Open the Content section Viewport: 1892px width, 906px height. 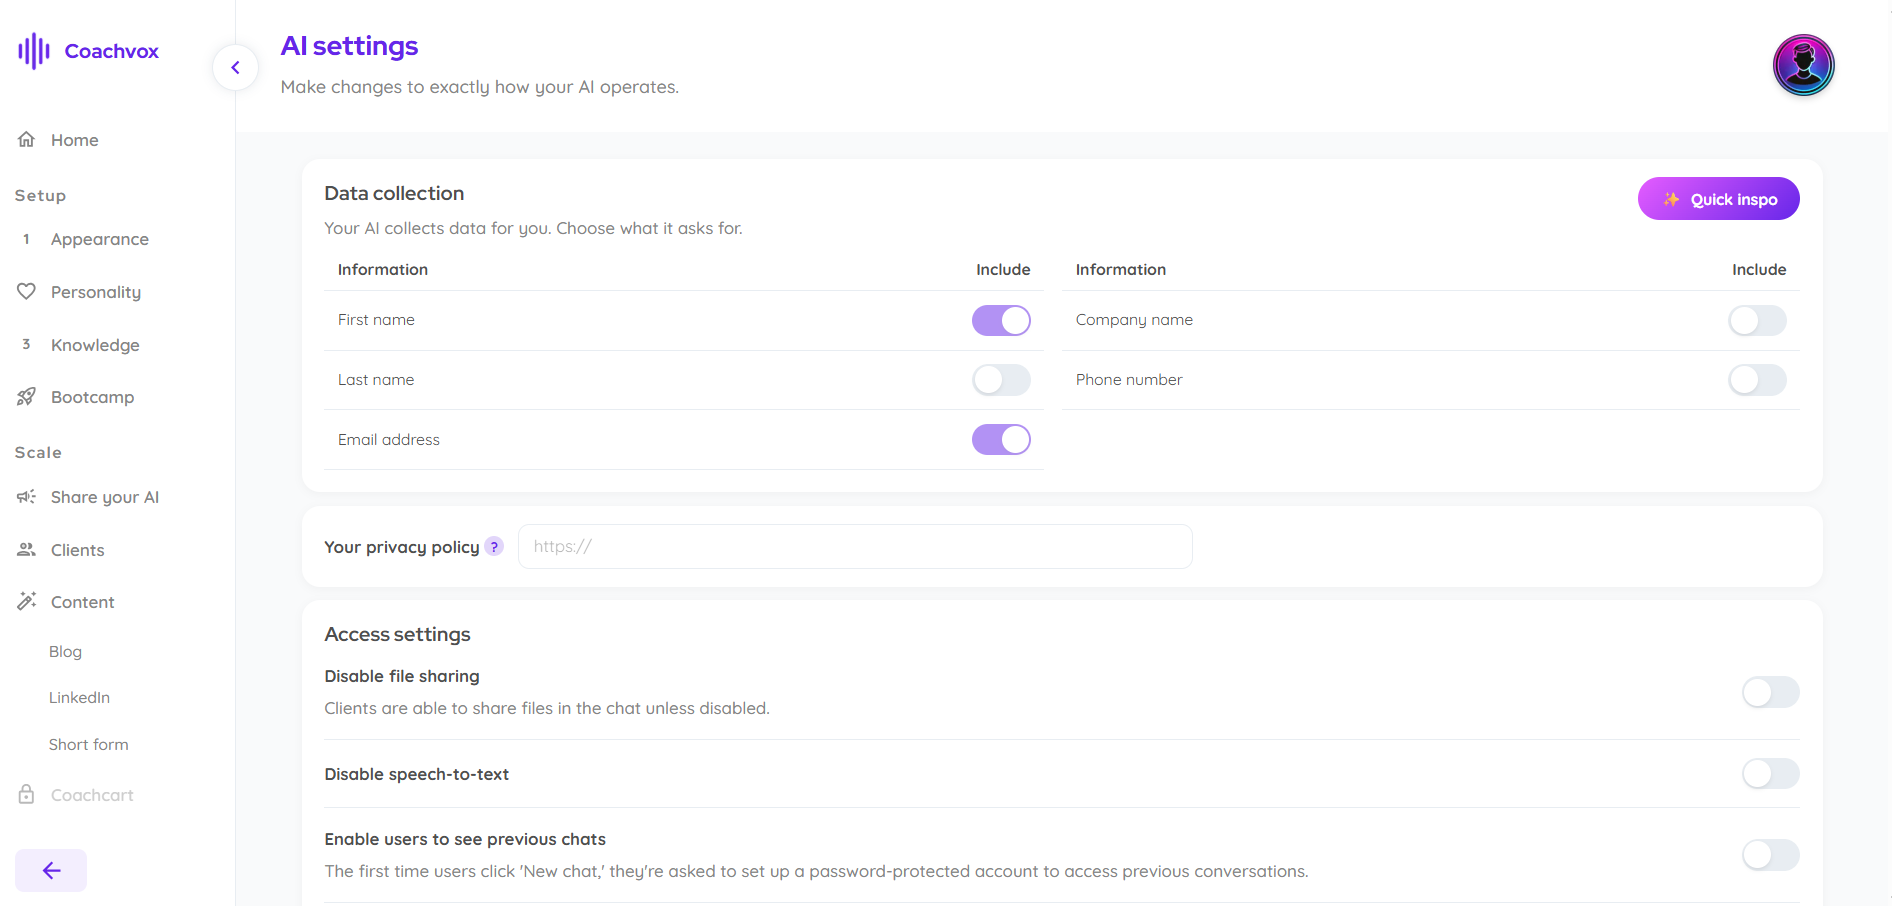click(83, 602)
